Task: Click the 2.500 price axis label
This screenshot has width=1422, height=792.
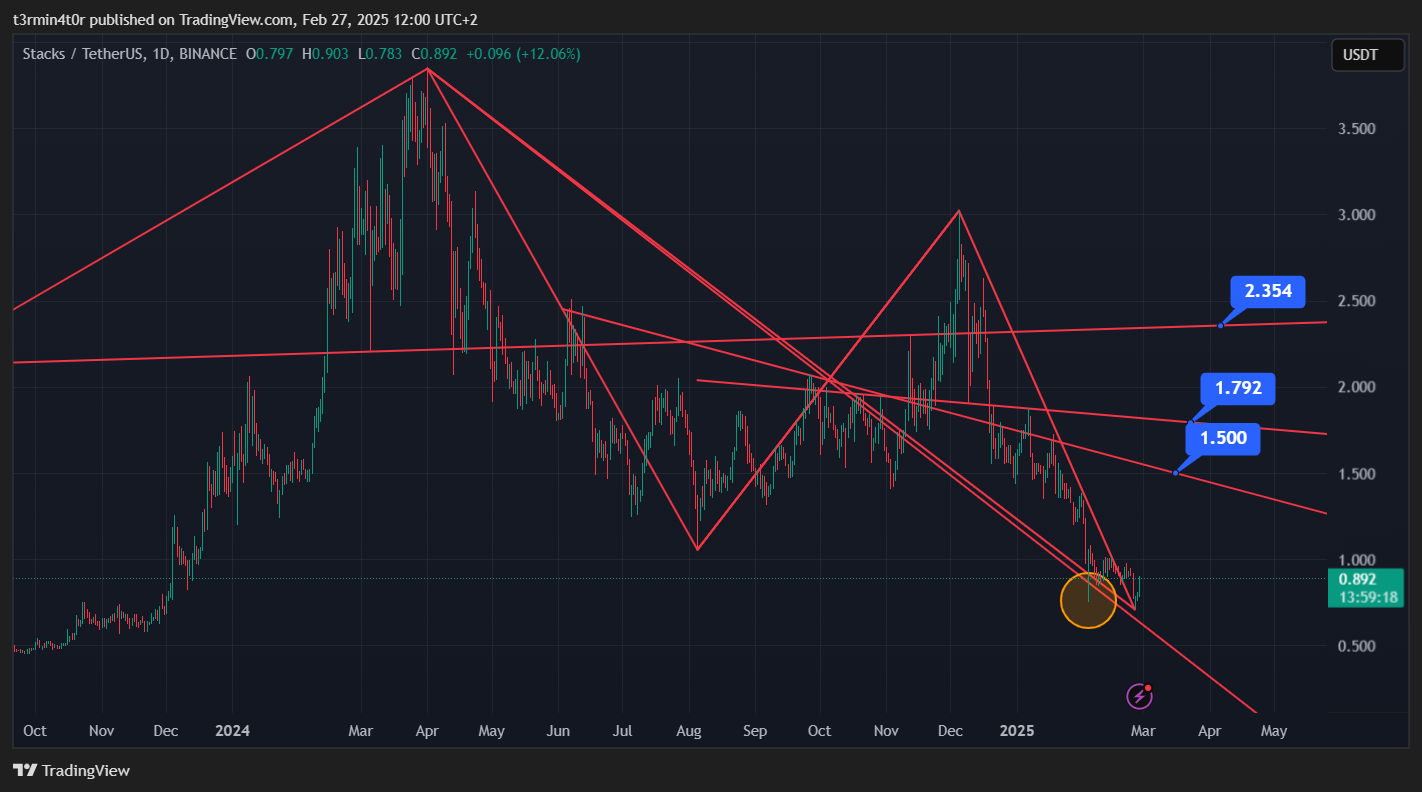Action: click(1357, 301)
